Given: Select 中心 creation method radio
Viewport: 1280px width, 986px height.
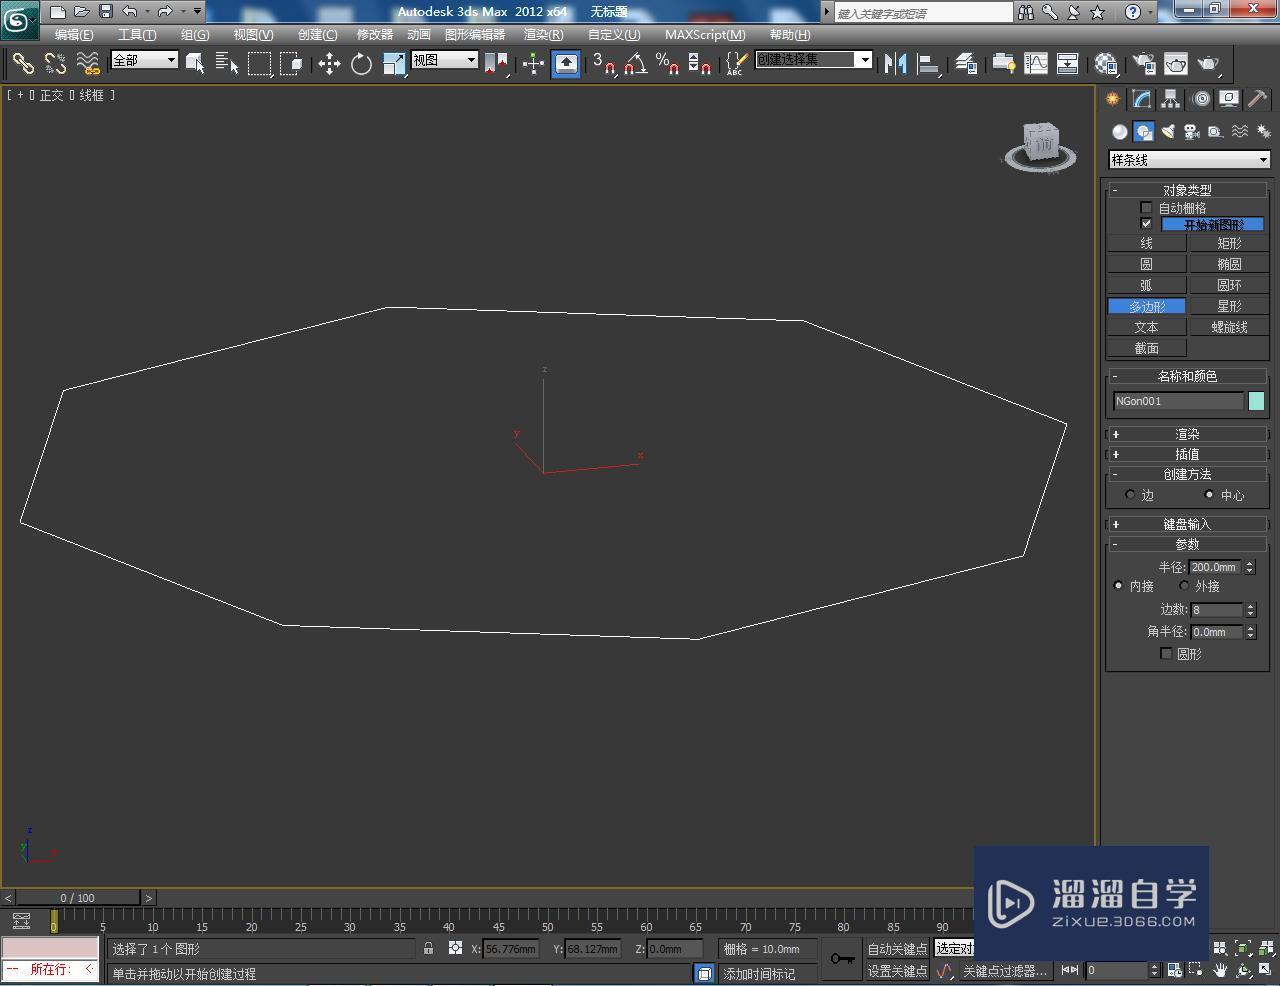Looking at the screenshot, I should click(x=1209, y=494).
